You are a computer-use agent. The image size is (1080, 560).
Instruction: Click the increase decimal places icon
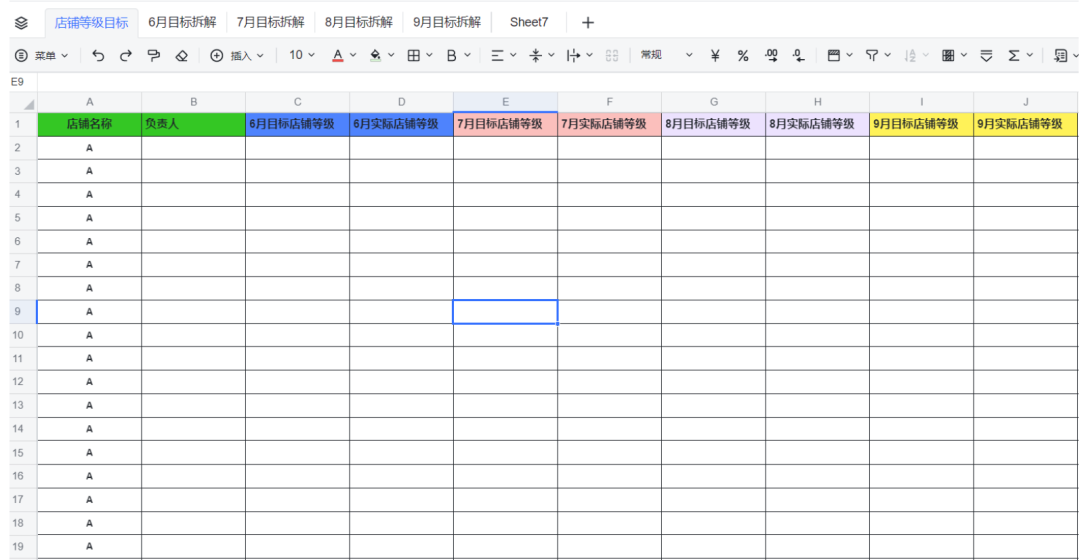point(771,56)
